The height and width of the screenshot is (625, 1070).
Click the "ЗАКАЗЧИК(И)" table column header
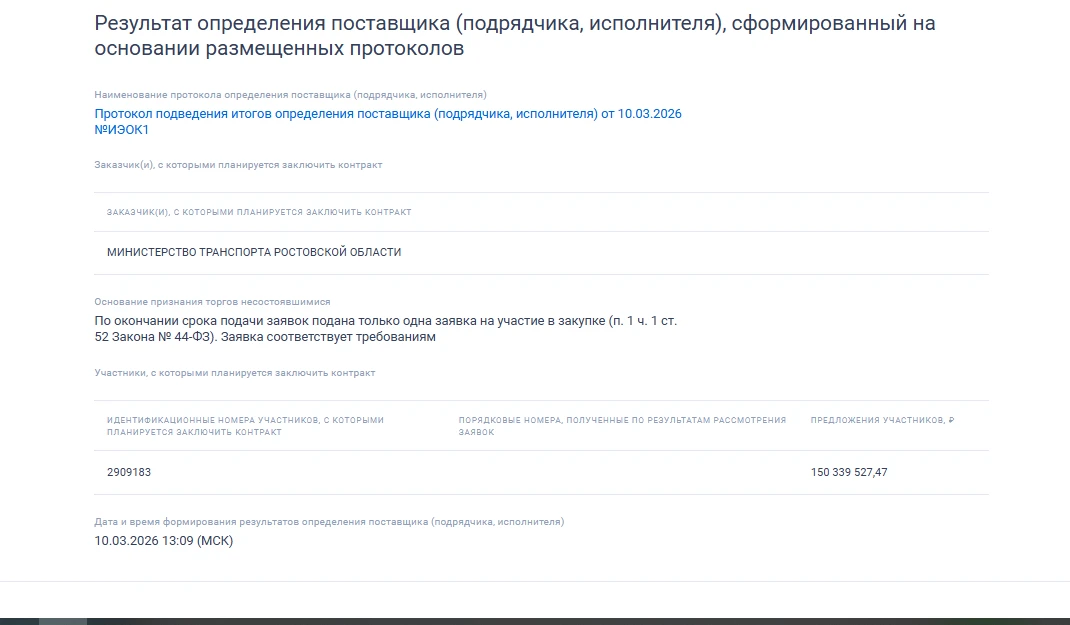[259, 212]
